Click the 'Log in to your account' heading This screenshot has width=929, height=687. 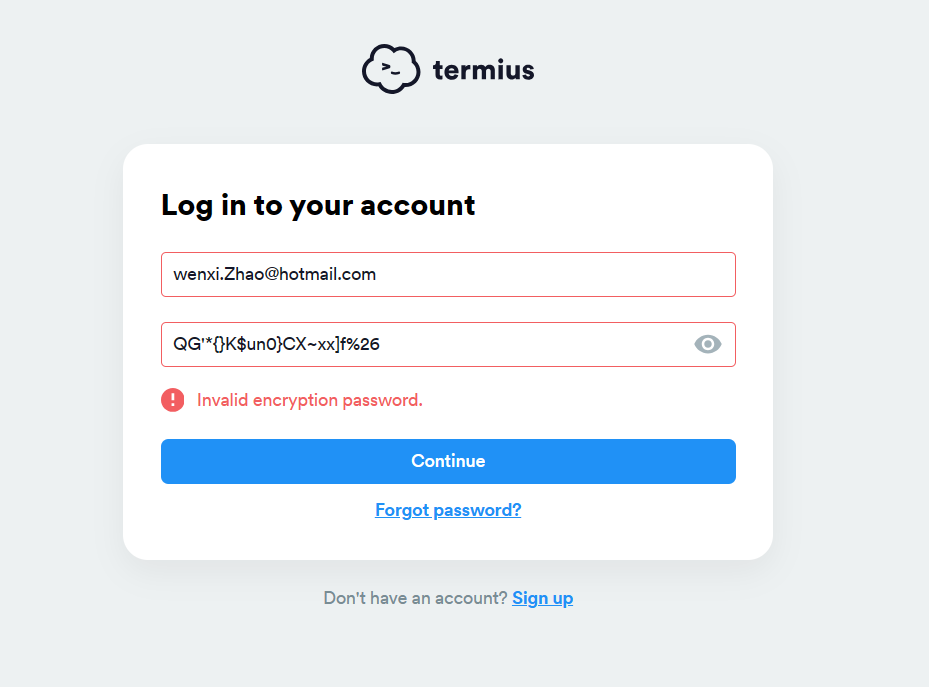pos(318,206)
